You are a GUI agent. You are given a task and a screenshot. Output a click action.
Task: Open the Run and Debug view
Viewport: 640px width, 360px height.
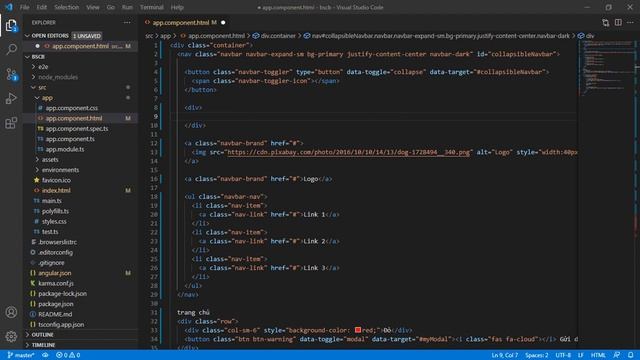coord(11,98)
